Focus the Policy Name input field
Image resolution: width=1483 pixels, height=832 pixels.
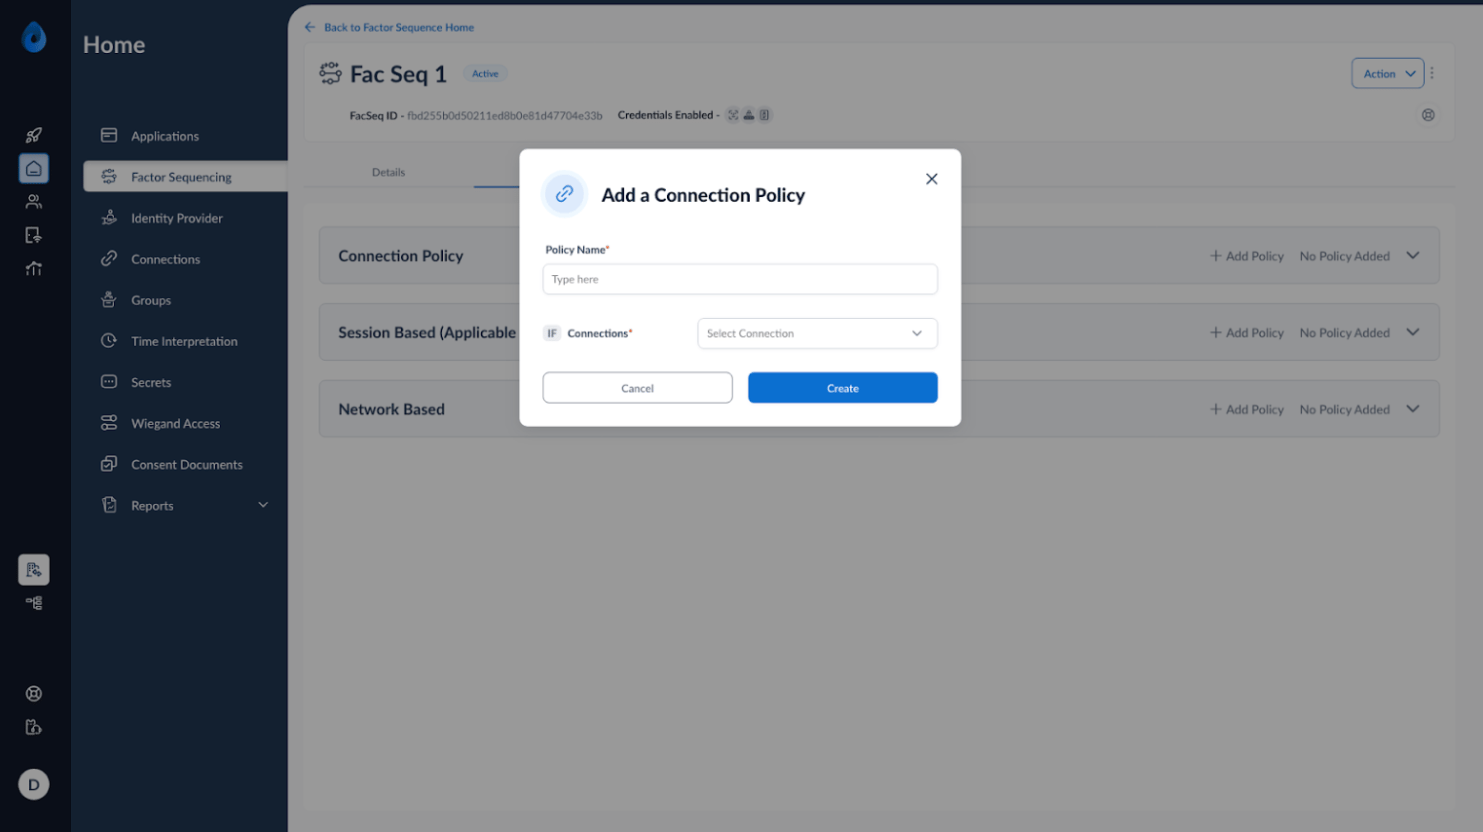point(740,279)
